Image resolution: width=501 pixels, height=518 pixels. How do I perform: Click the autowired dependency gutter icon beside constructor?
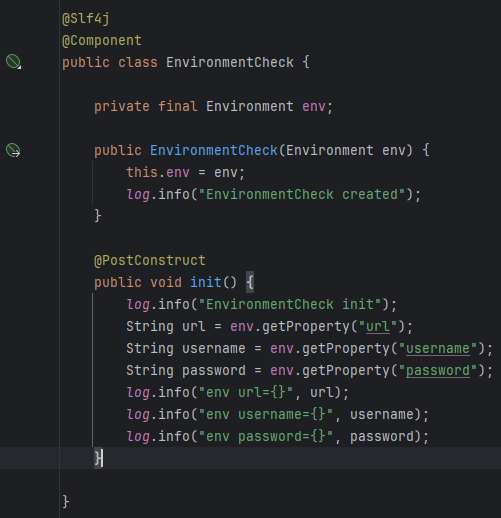[13, 150]
